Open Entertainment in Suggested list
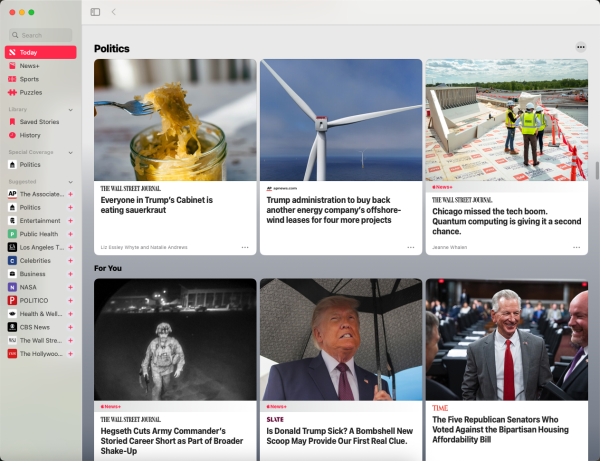Viewport: 600px width, 461px height. coord(36,221)
